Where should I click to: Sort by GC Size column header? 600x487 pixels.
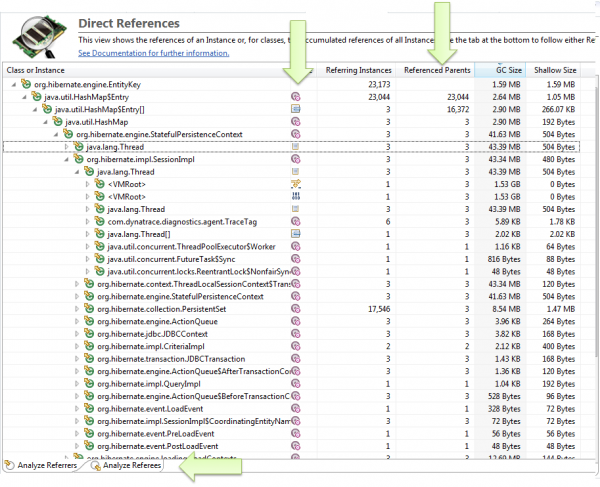509,70
